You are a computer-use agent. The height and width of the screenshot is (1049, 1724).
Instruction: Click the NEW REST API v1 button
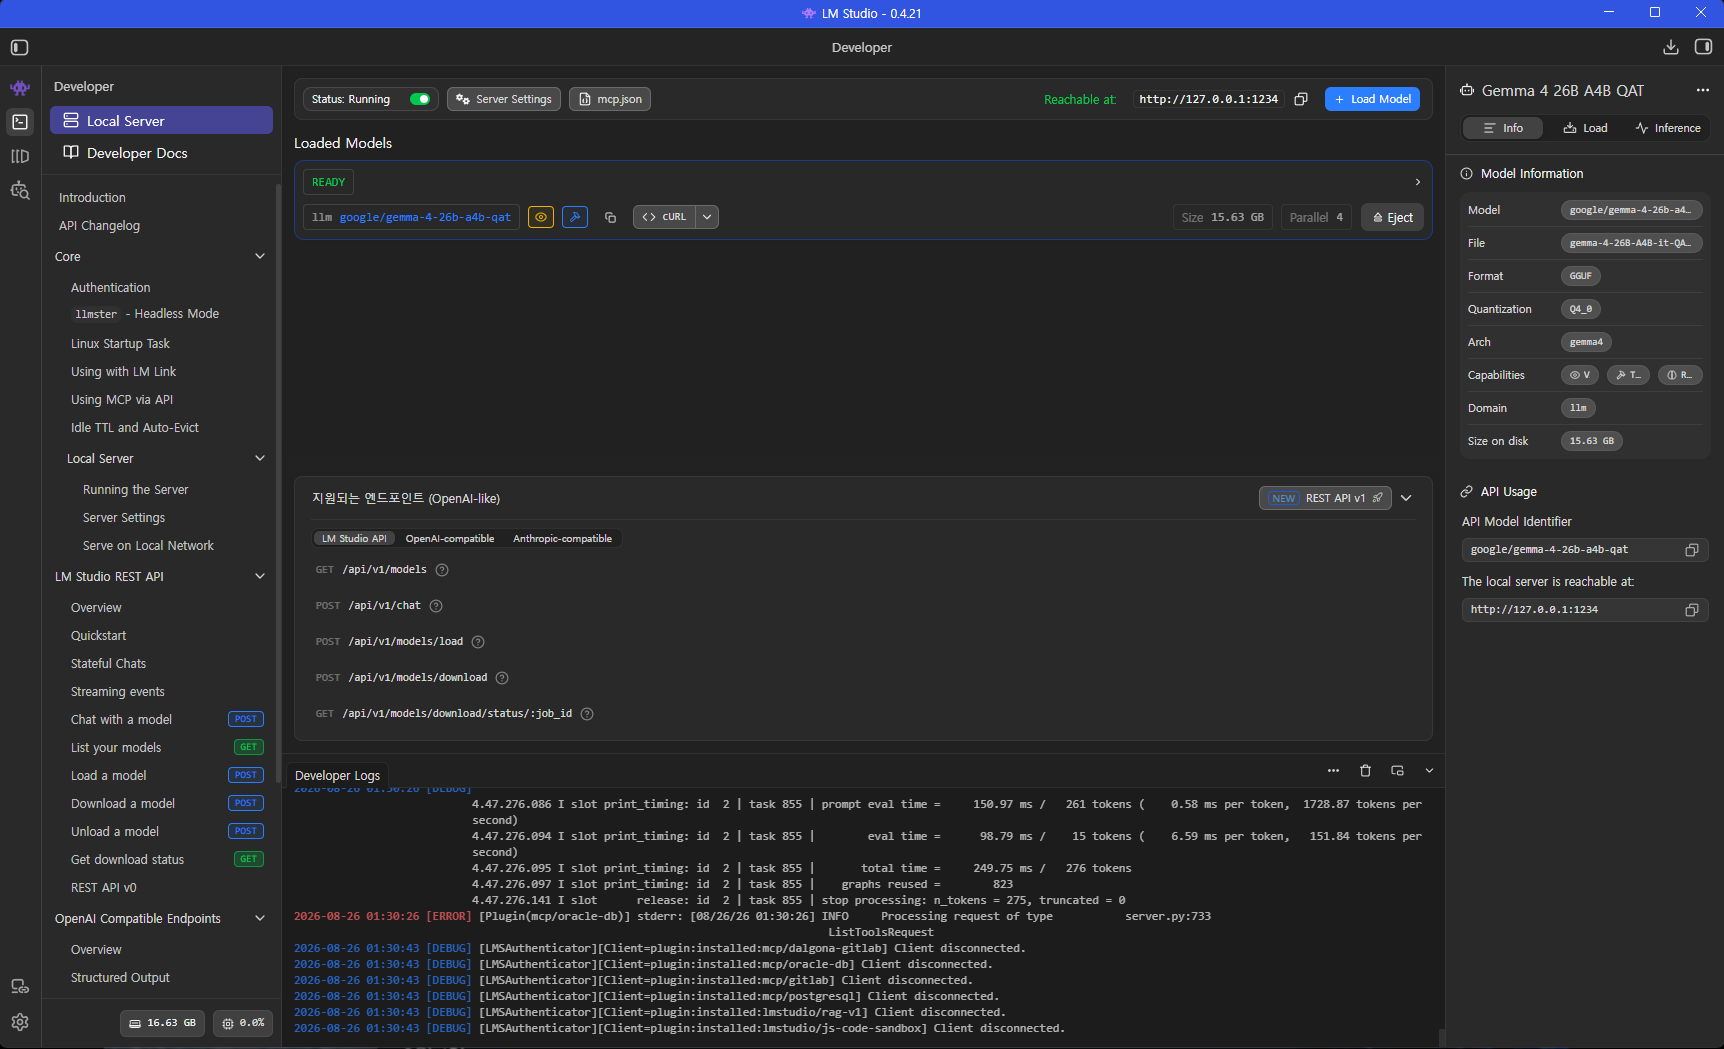[x=1325, y=498]
